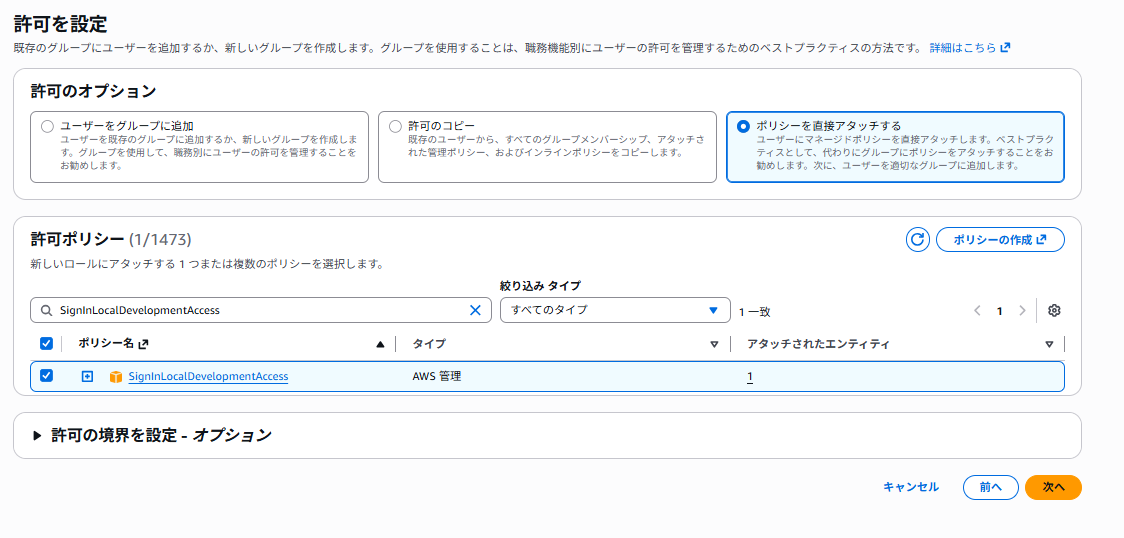Go to next page with right chevron
The image size is (1124, 538).
click(1022, 311)
